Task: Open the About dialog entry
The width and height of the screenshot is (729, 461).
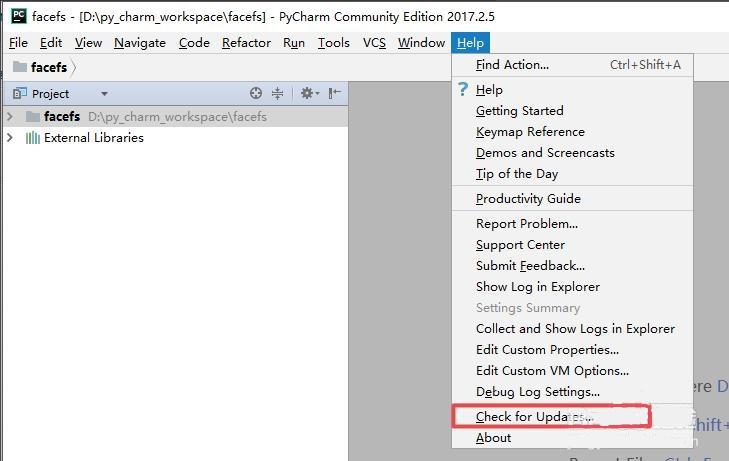Action: pyautogui.click(x=572, y=438)
